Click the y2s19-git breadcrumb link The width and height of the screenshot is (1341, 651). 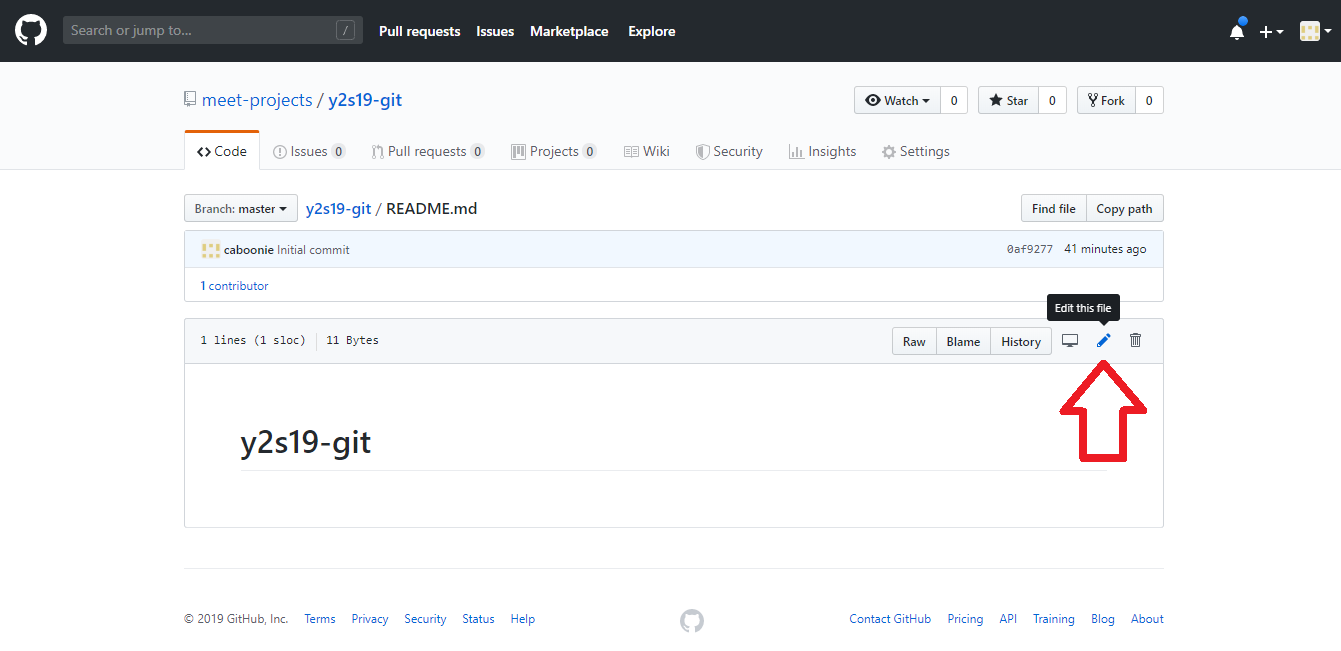pos(338,209)
